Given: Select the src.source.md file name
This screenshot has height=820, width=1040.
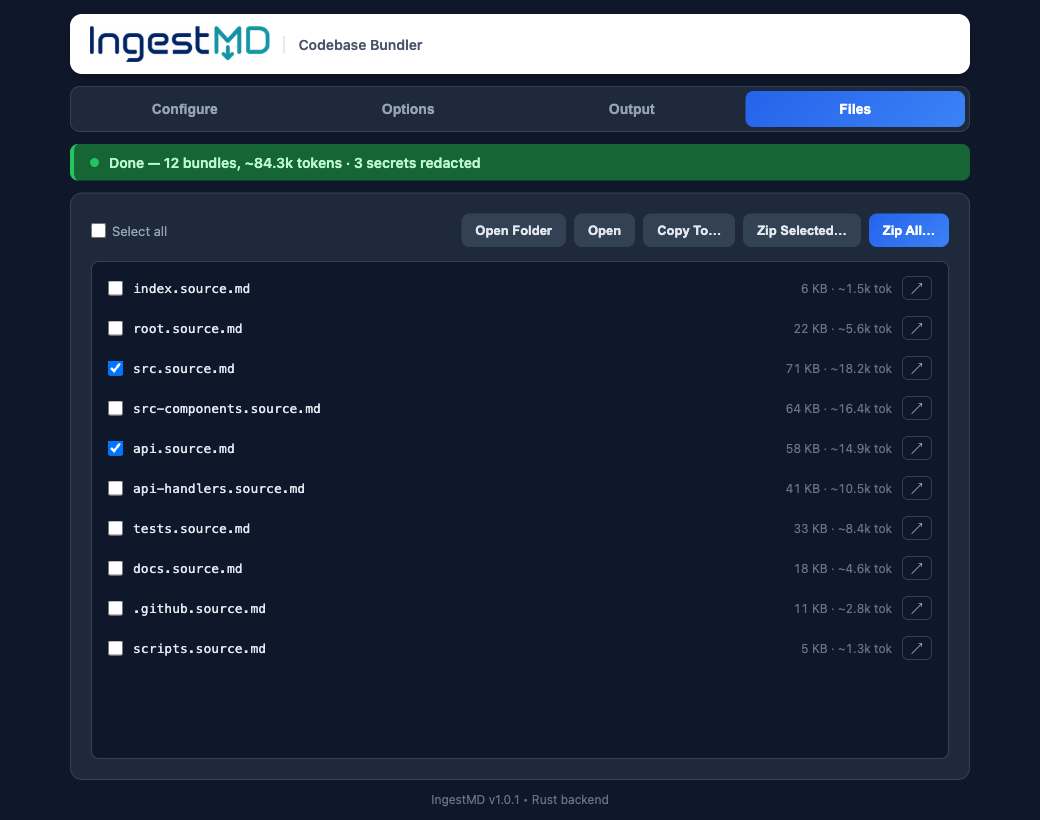Looking at the screenshot, I should 184,368.
